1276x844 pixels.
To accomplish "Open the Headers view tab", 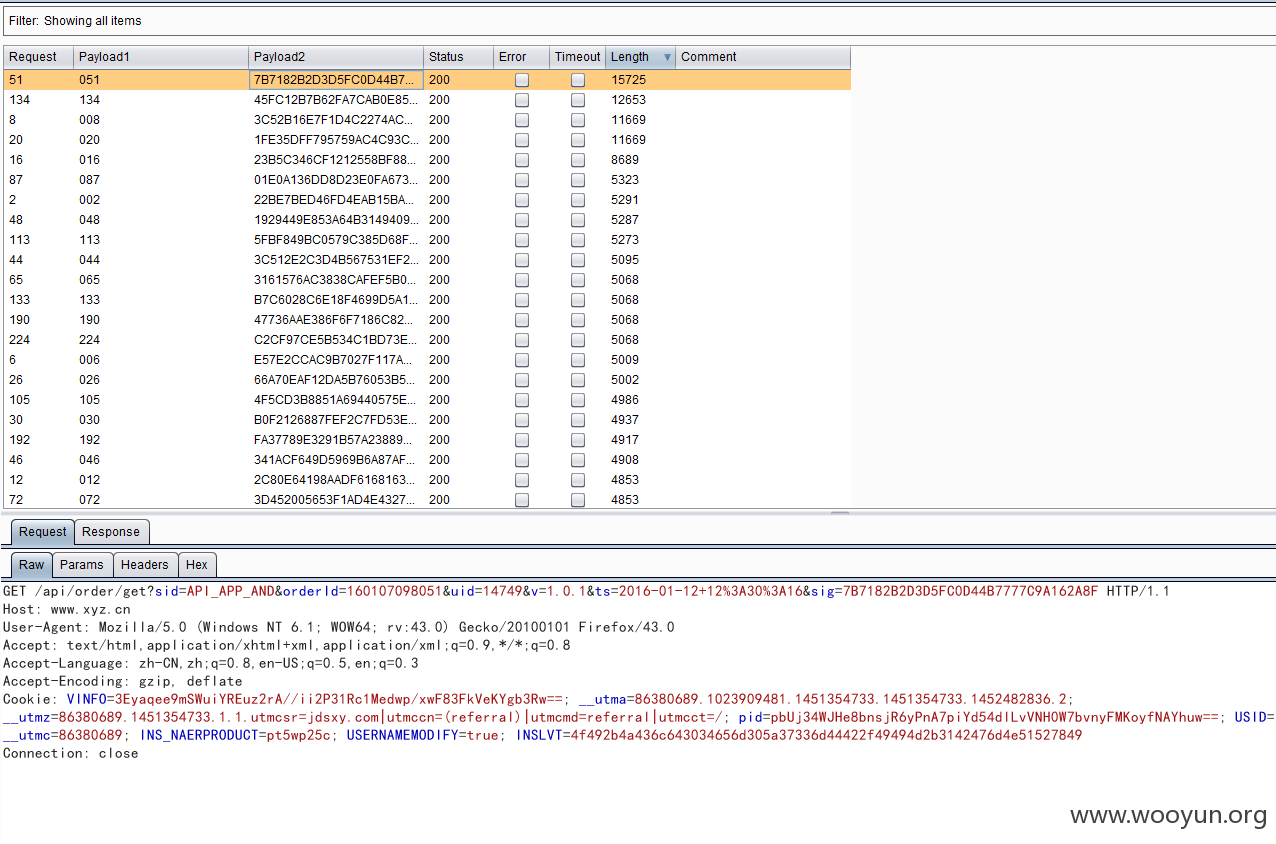I will [145, 565].
